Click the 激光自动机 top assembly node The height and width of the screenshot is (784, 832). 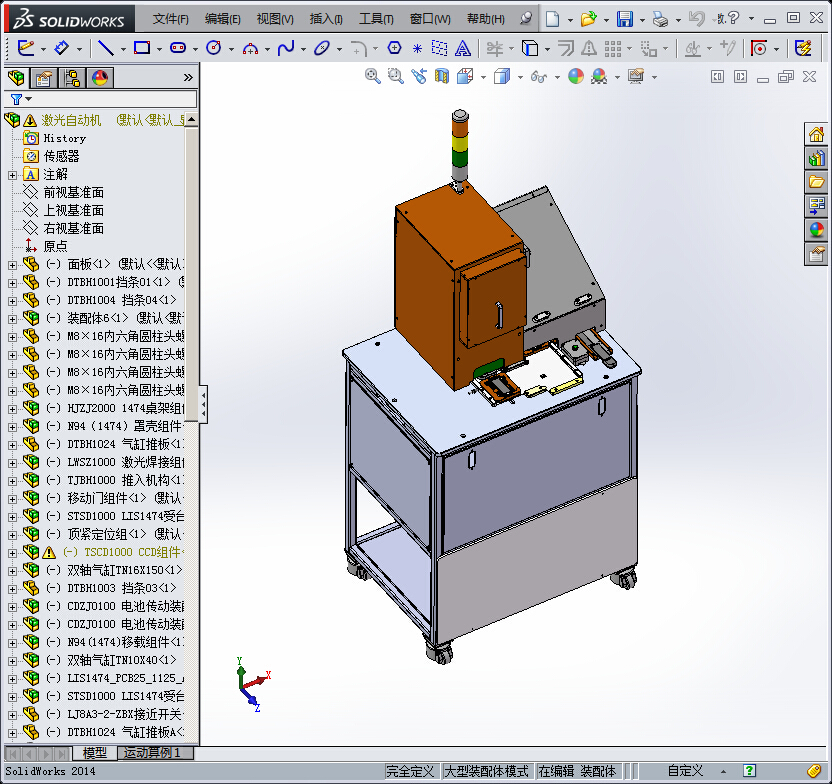coord(71,120)
